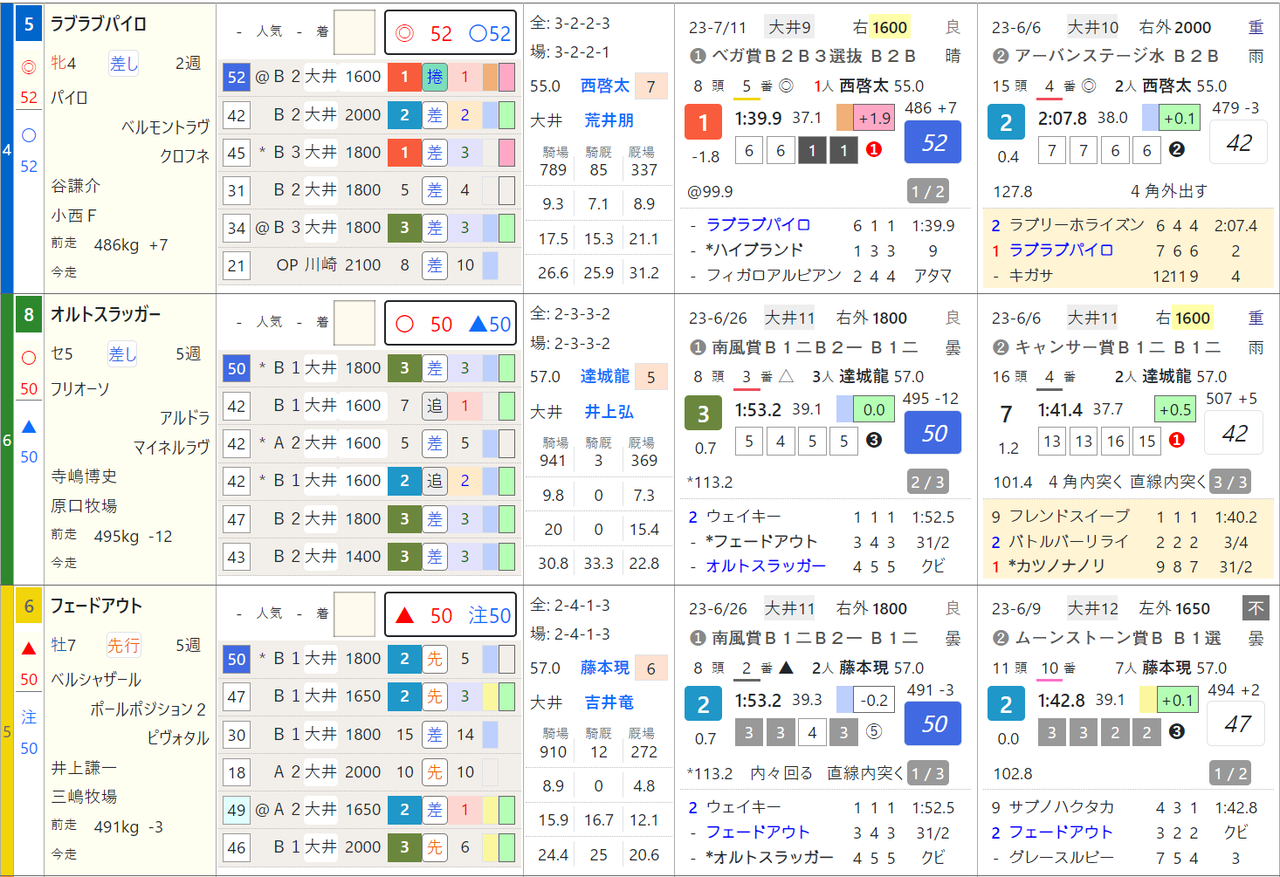Viewport: 1280px width, 877px height.
Task: Click the orange 1st-place badge in the ベガ賞 race
Action: tap(703, 124)
